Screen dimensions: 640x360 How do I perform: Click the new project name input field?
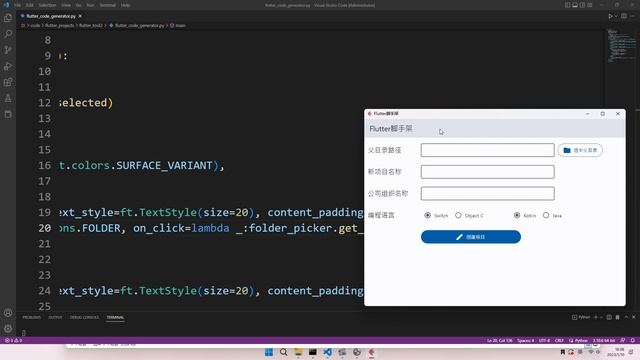coord(487,172)
